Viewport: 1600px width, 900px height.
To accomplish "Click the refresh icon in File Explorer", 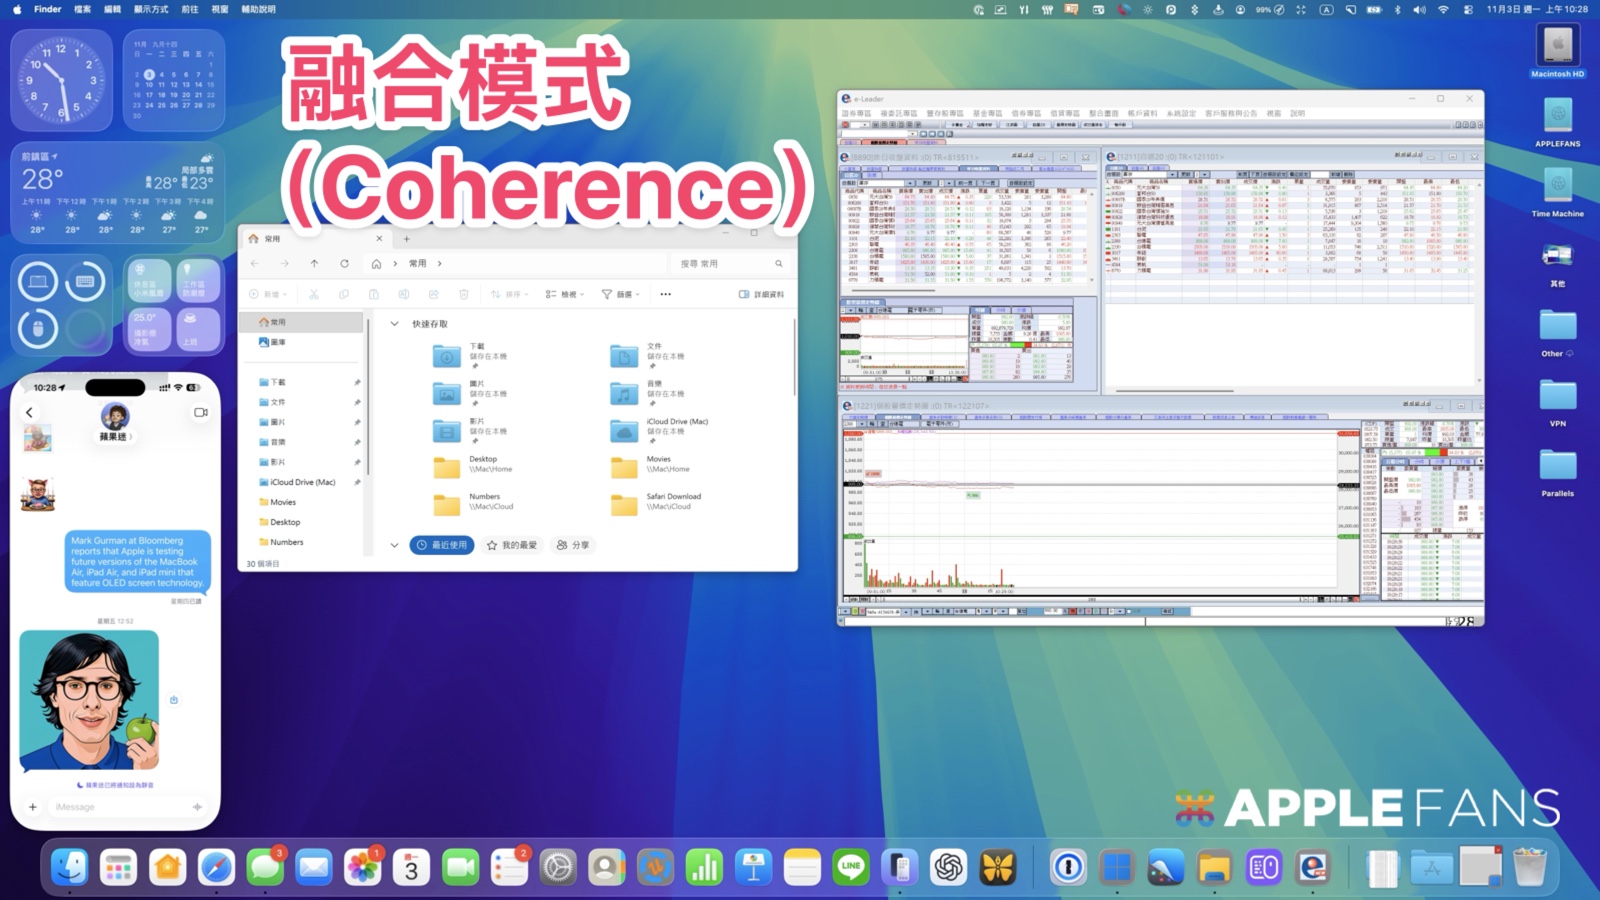I will coord(344,264).
